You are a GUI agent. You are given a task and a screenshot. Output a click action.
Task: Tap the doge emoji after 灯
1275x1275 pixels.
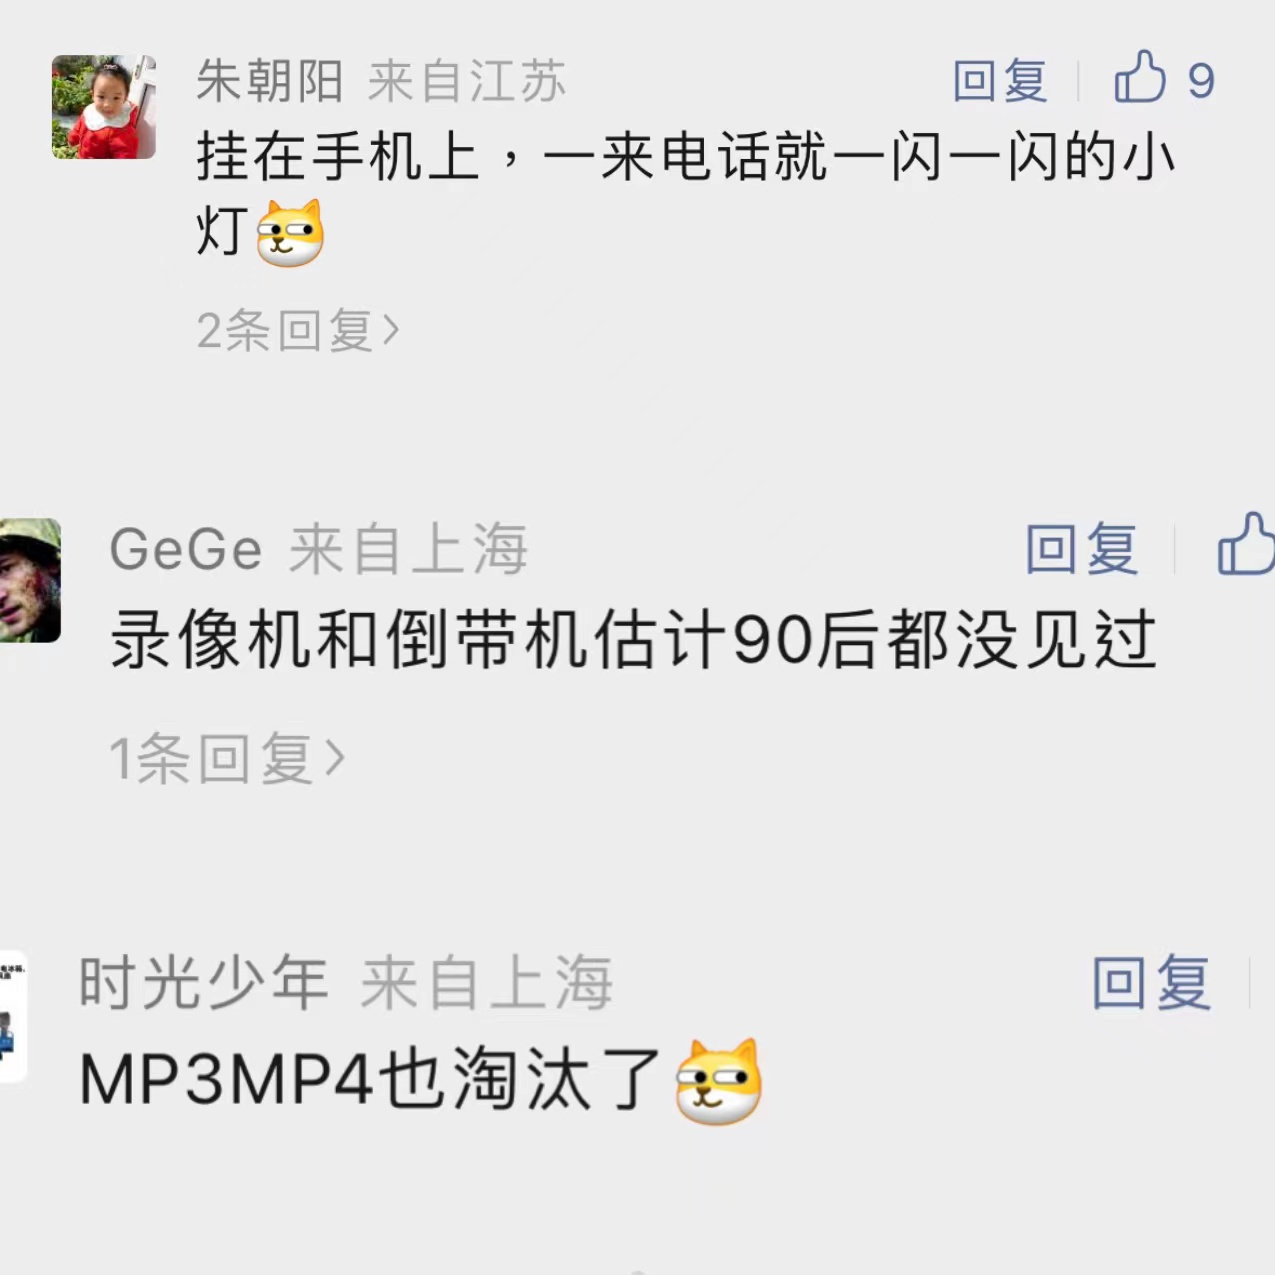[290, 233]
